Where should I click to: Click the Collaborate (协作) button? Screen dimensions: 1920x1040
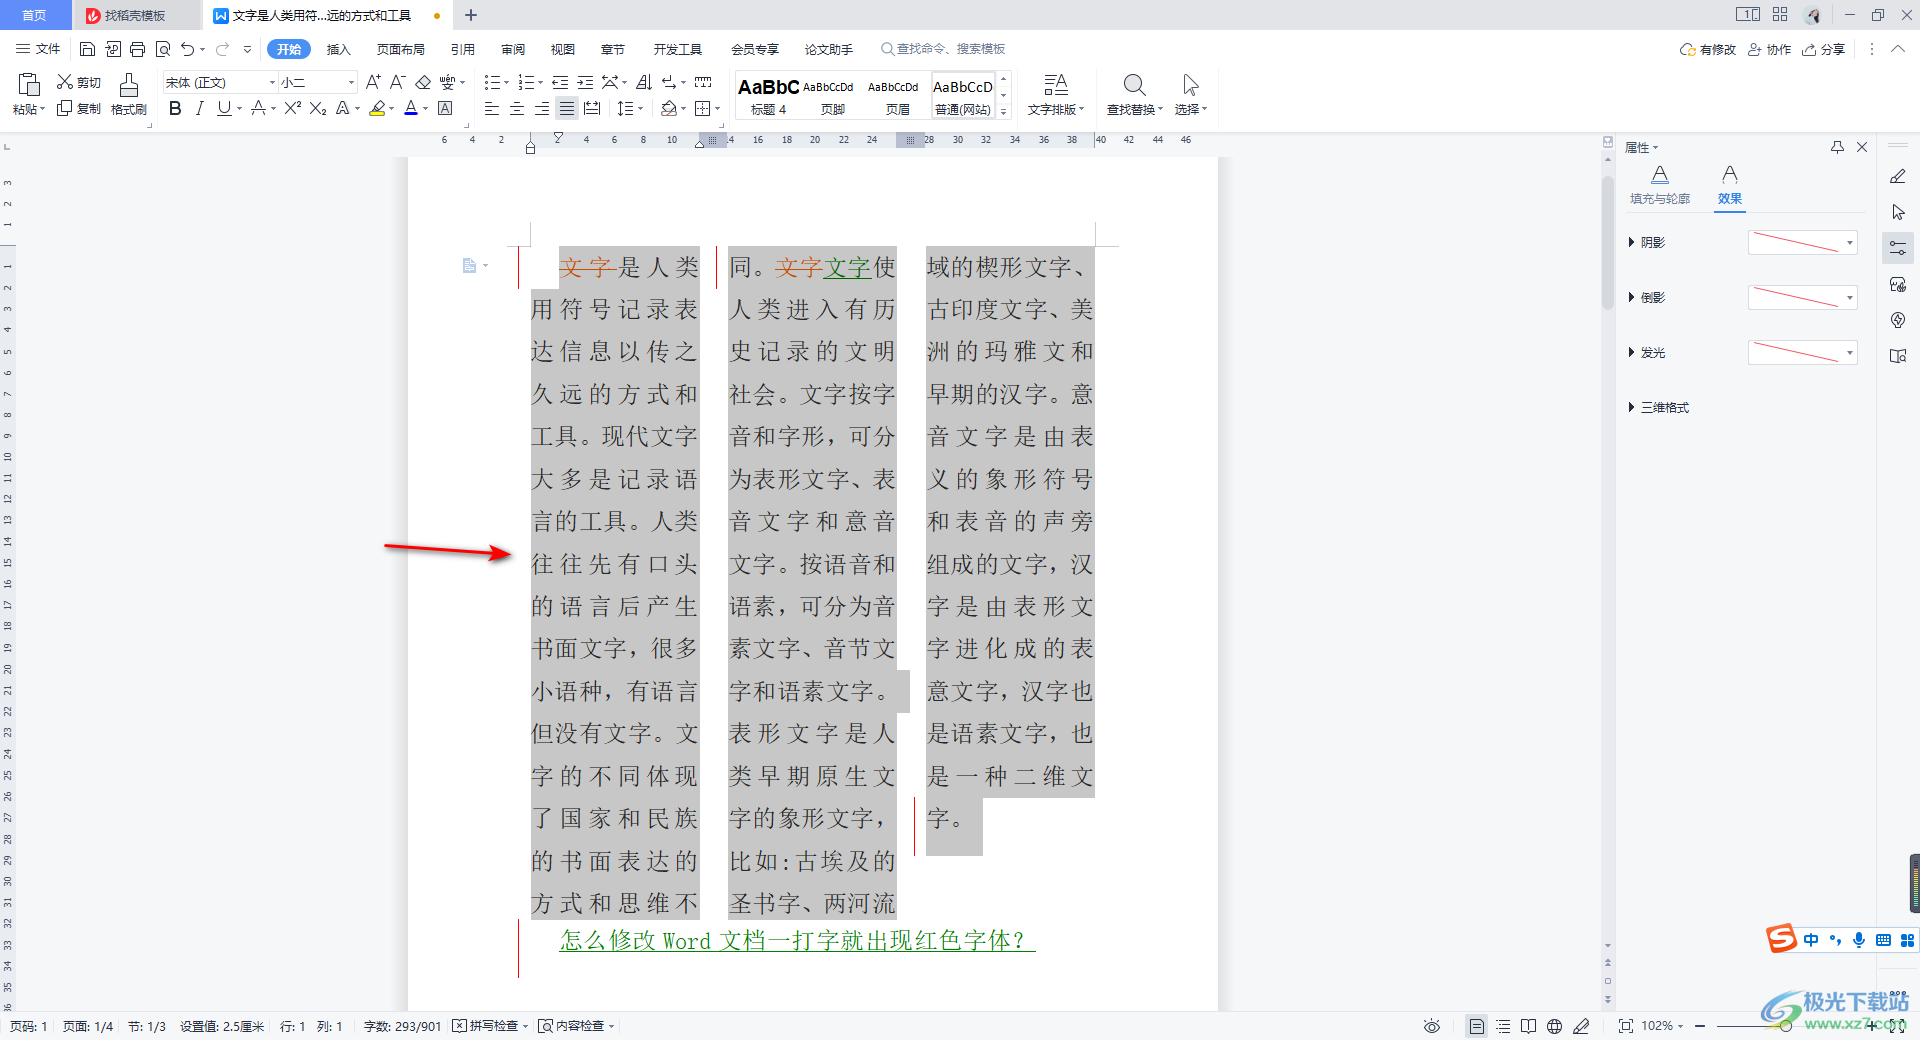pyautogui.click(x=1769, y=49)
